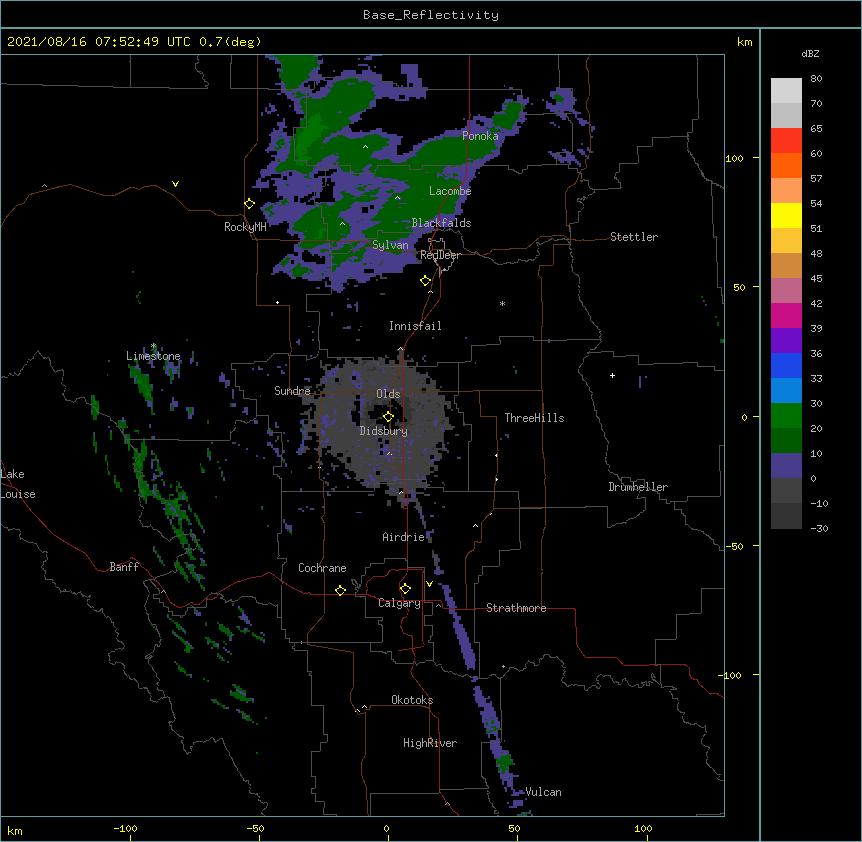Image resolution: width=862 pixels, height=842 pixels.
Task: Click the timestamp 2021/08/16 07:52:49 UTC
Action: (99, 42)
